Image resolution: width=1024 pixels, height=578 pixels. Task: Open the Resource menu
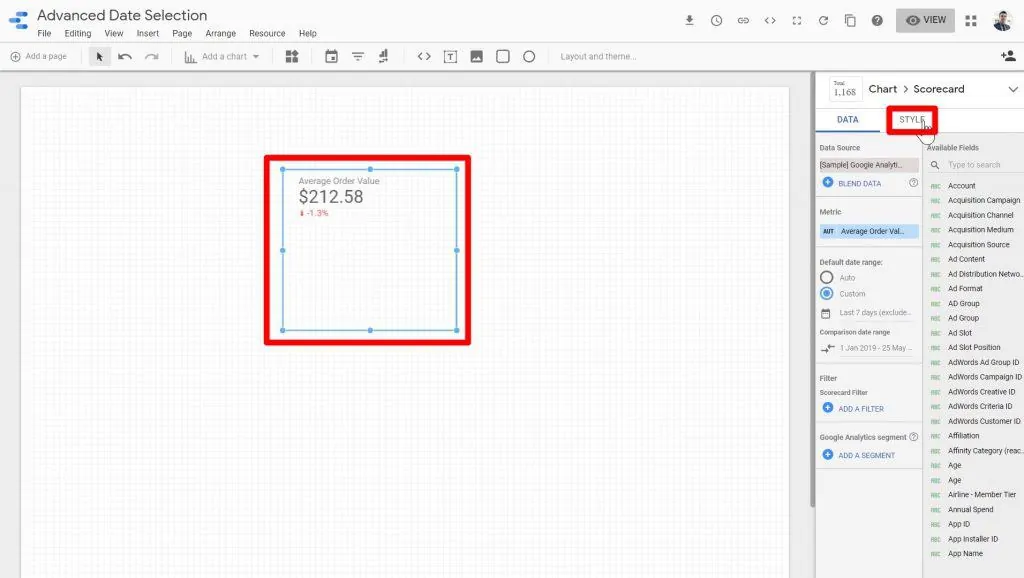(x=266, y=33)
